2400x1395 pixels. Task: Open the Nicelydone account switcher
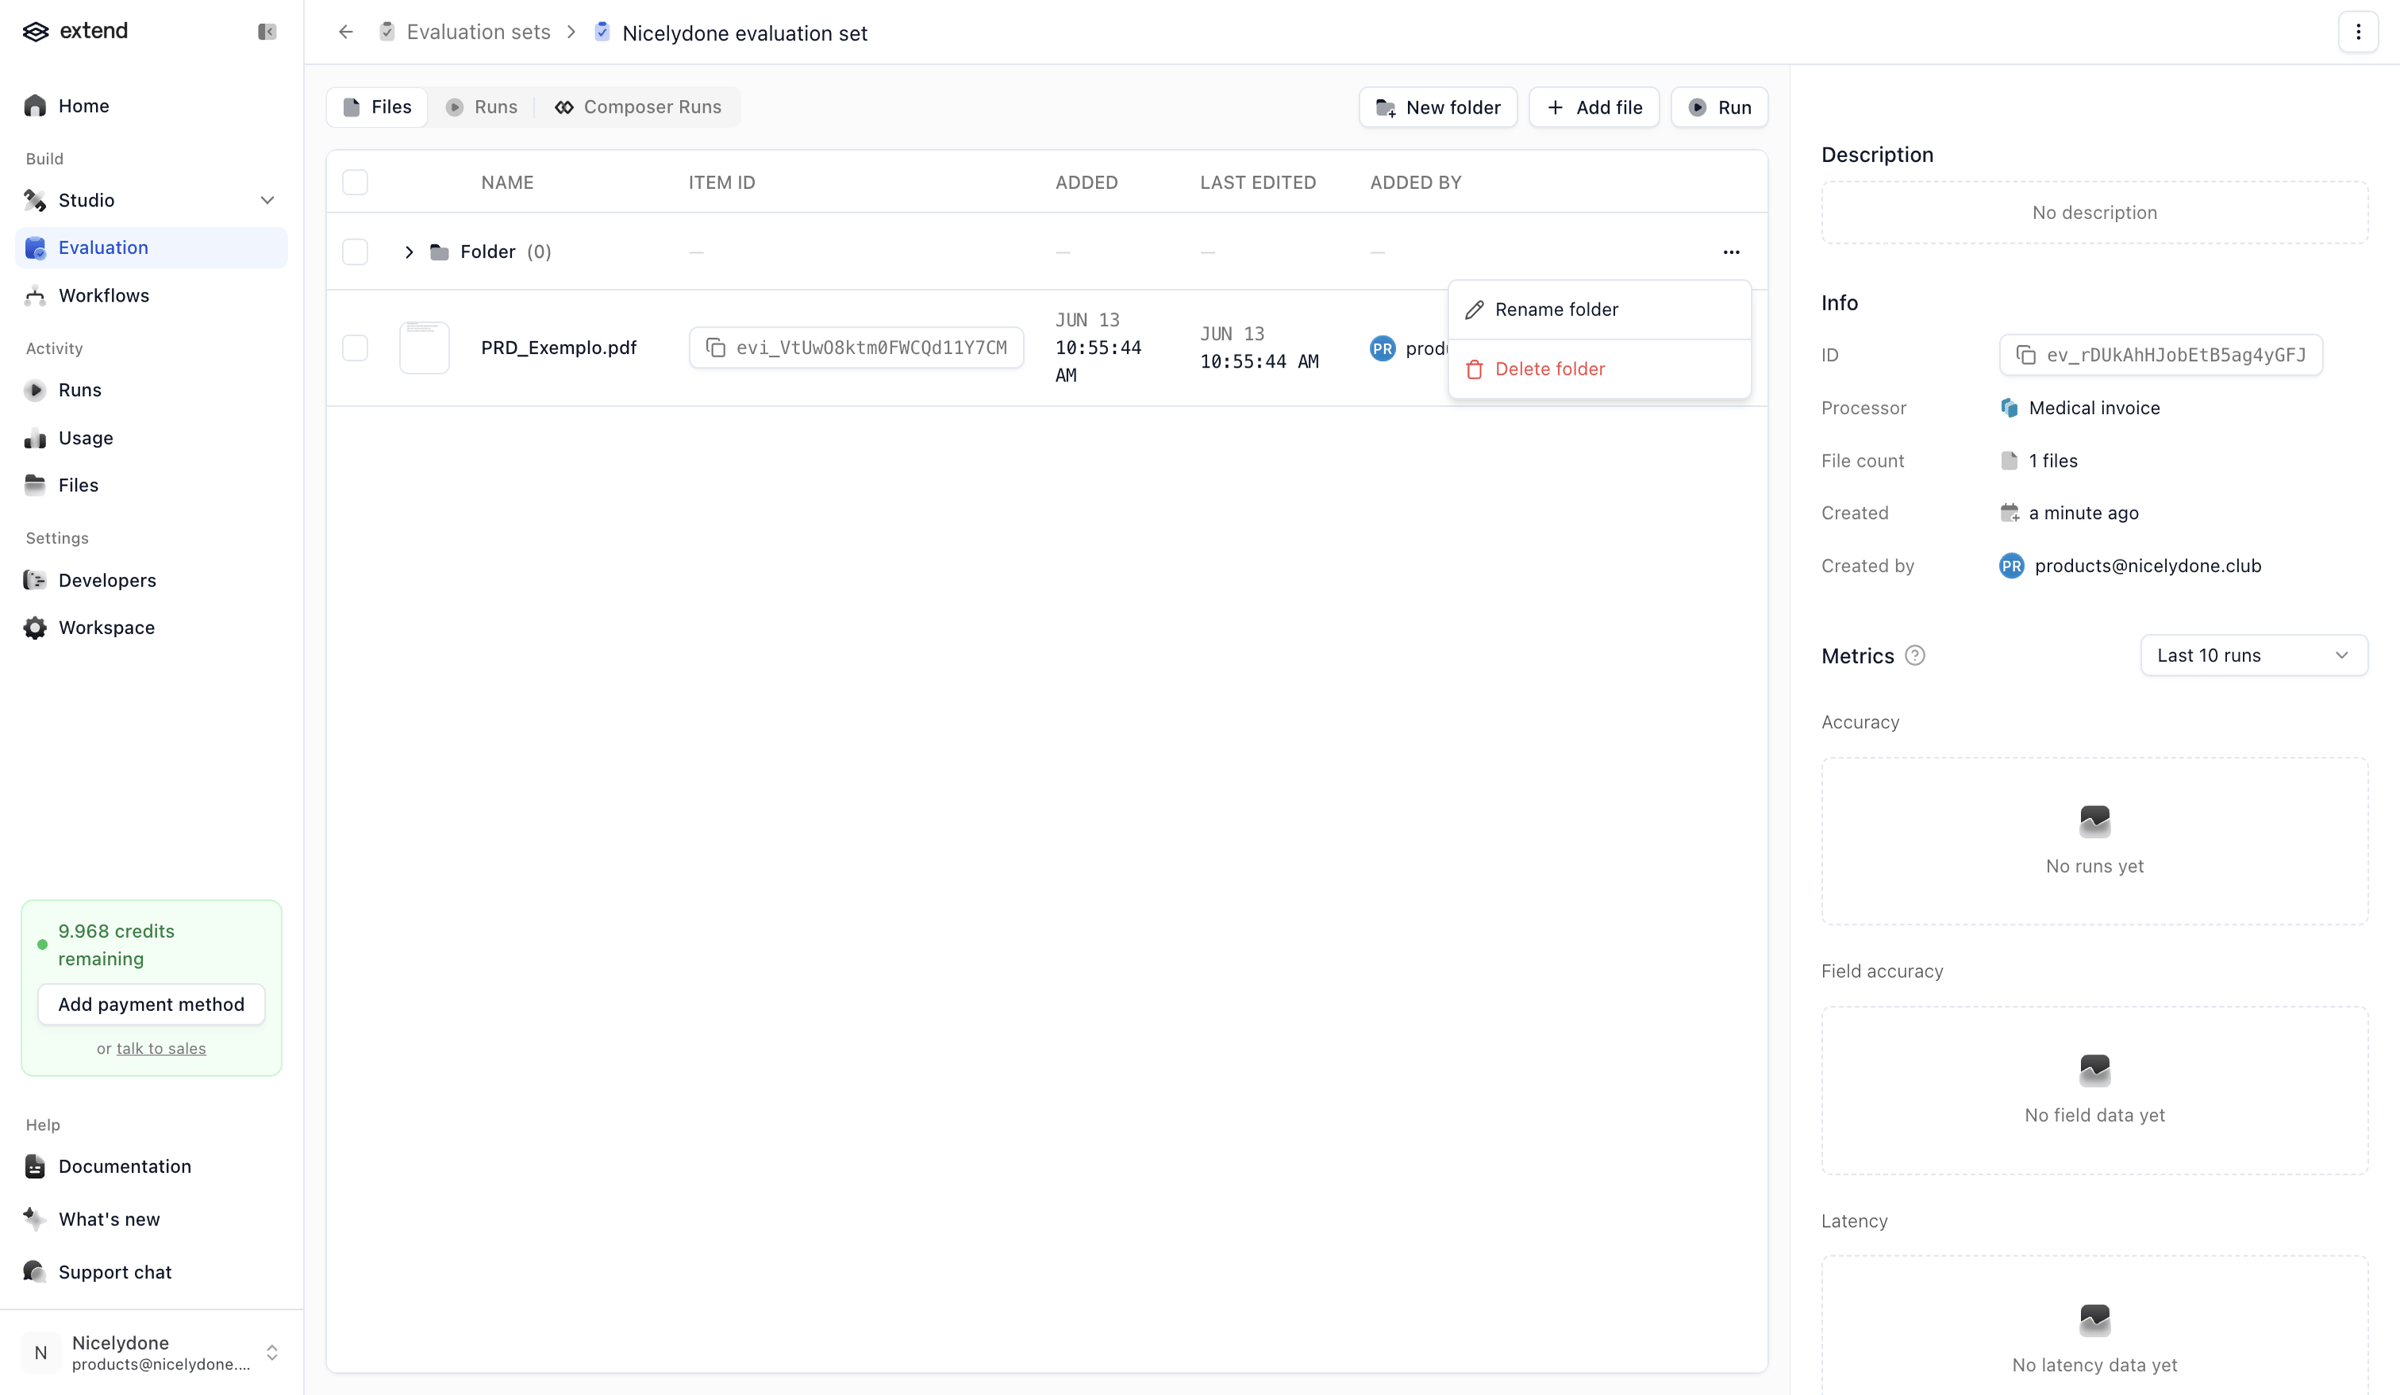coord(152,1353)
